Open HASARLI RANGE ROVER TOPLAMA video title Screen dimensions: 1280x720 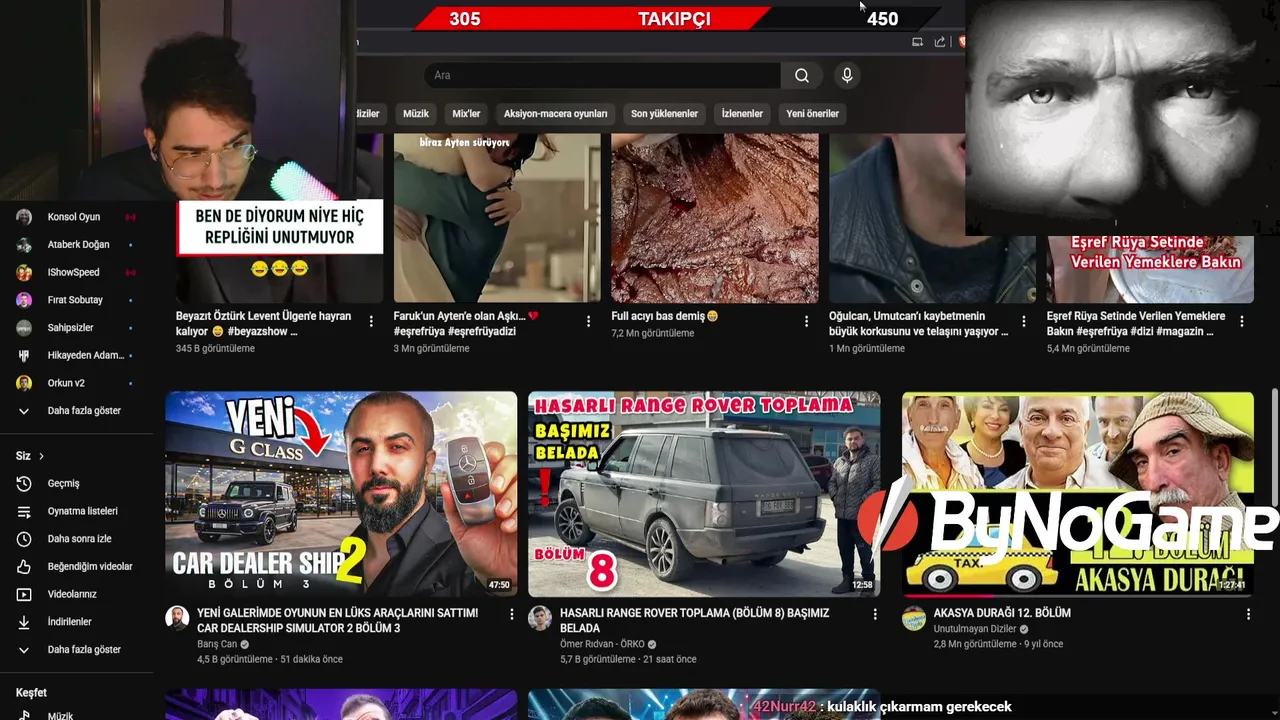[x=695, y=620]
